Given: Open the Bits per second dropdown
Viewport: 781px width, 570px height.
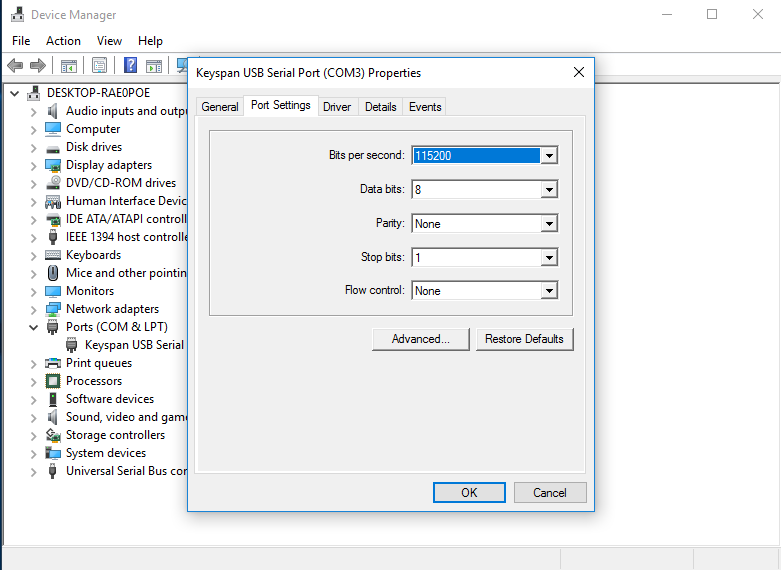Looking at the screenshot, I should pos(548,156).
